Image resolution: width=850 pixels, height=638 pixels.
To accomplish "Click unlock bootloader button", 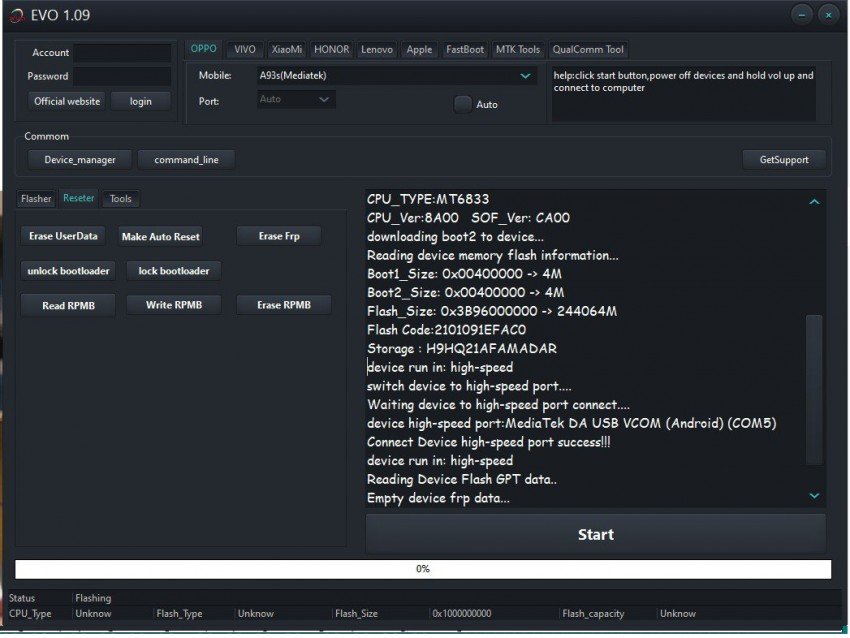I will click(x=69, y=271).
